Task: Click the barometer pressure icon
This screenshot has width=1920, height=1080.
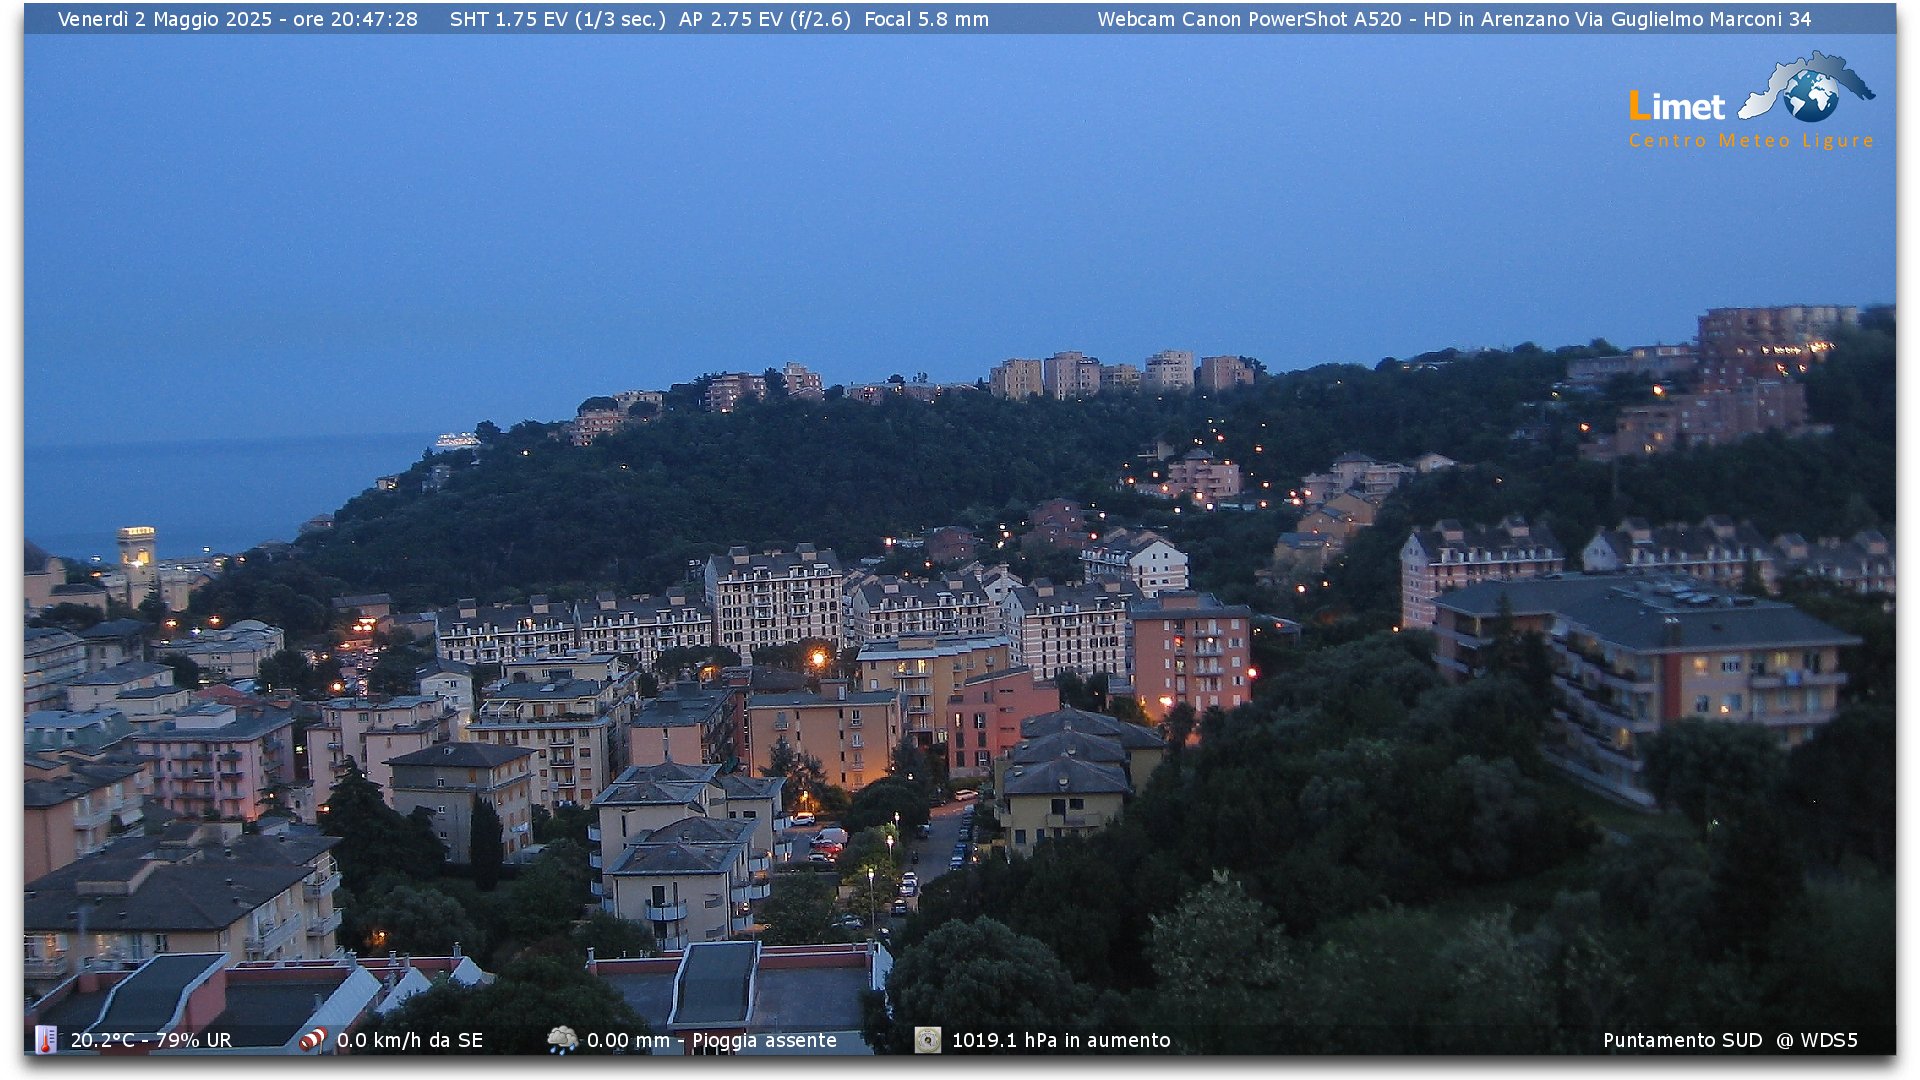Action: coord(927,1040)
